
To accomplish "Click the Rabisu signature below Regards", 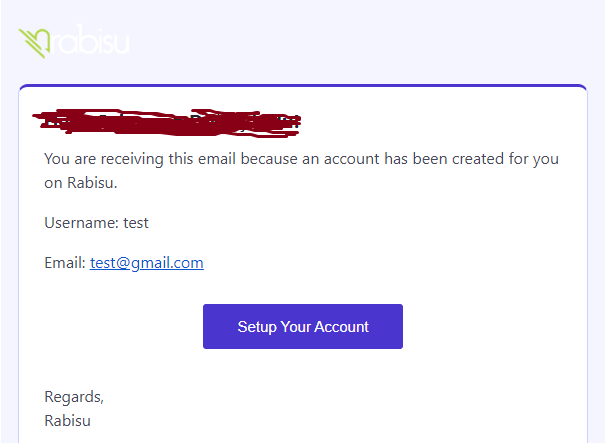I will (68, 420).
